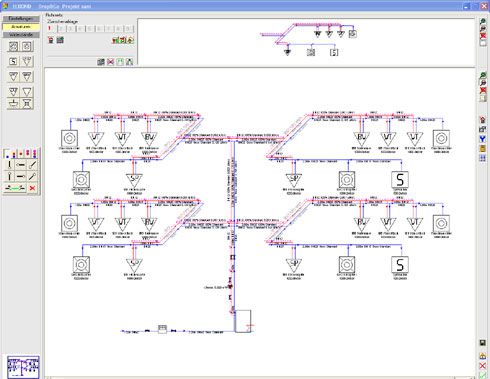Zoom in using overview pane green magnifier

(482, 22)
